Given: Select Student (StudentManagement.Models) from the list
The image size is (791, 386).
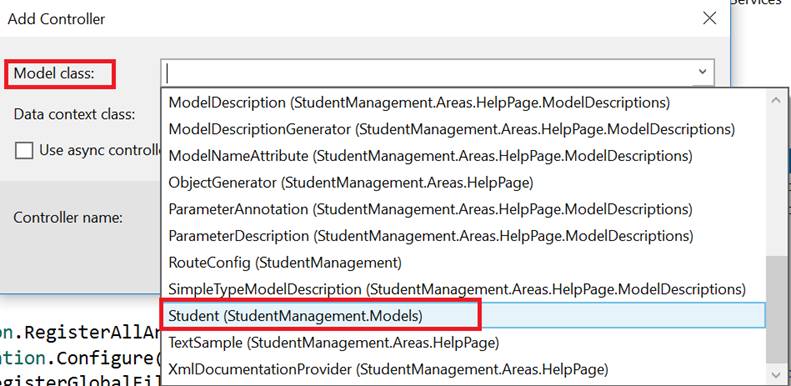Looking at the screenshot, I should pos(463,316).
